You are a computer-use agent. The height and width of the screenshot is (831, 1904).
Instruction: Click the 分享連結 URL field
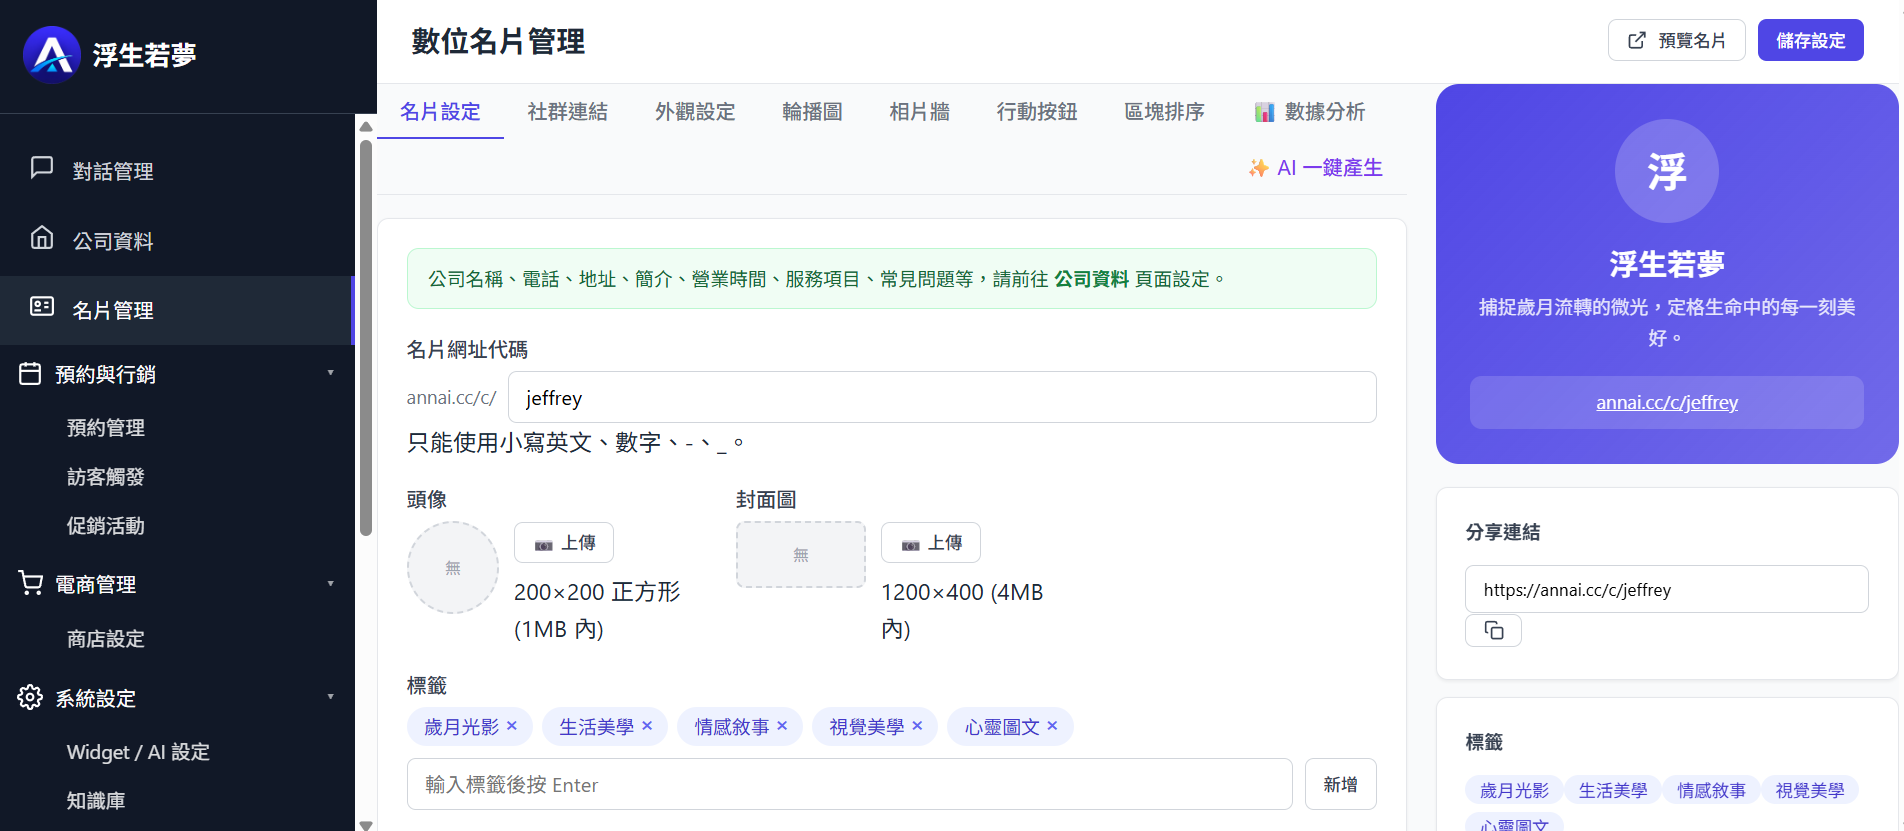tap(1666, 589)
